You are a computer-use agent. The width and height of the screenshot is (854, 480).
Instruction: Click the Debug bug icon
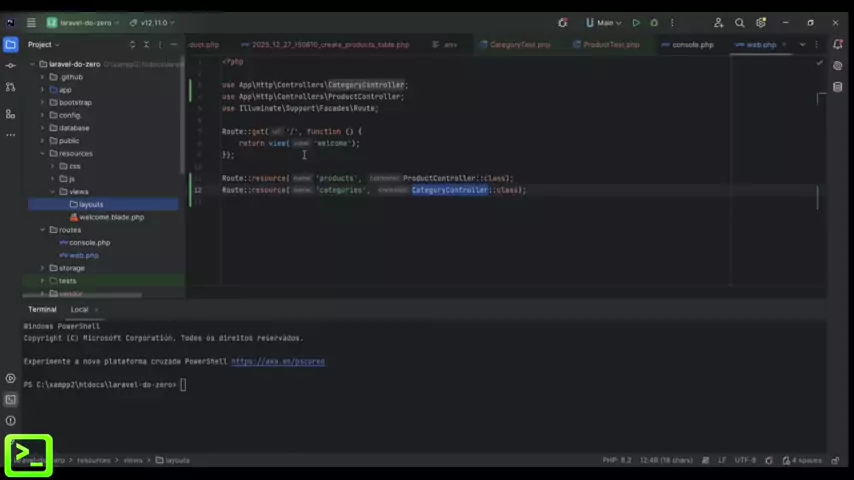[654, 22]
